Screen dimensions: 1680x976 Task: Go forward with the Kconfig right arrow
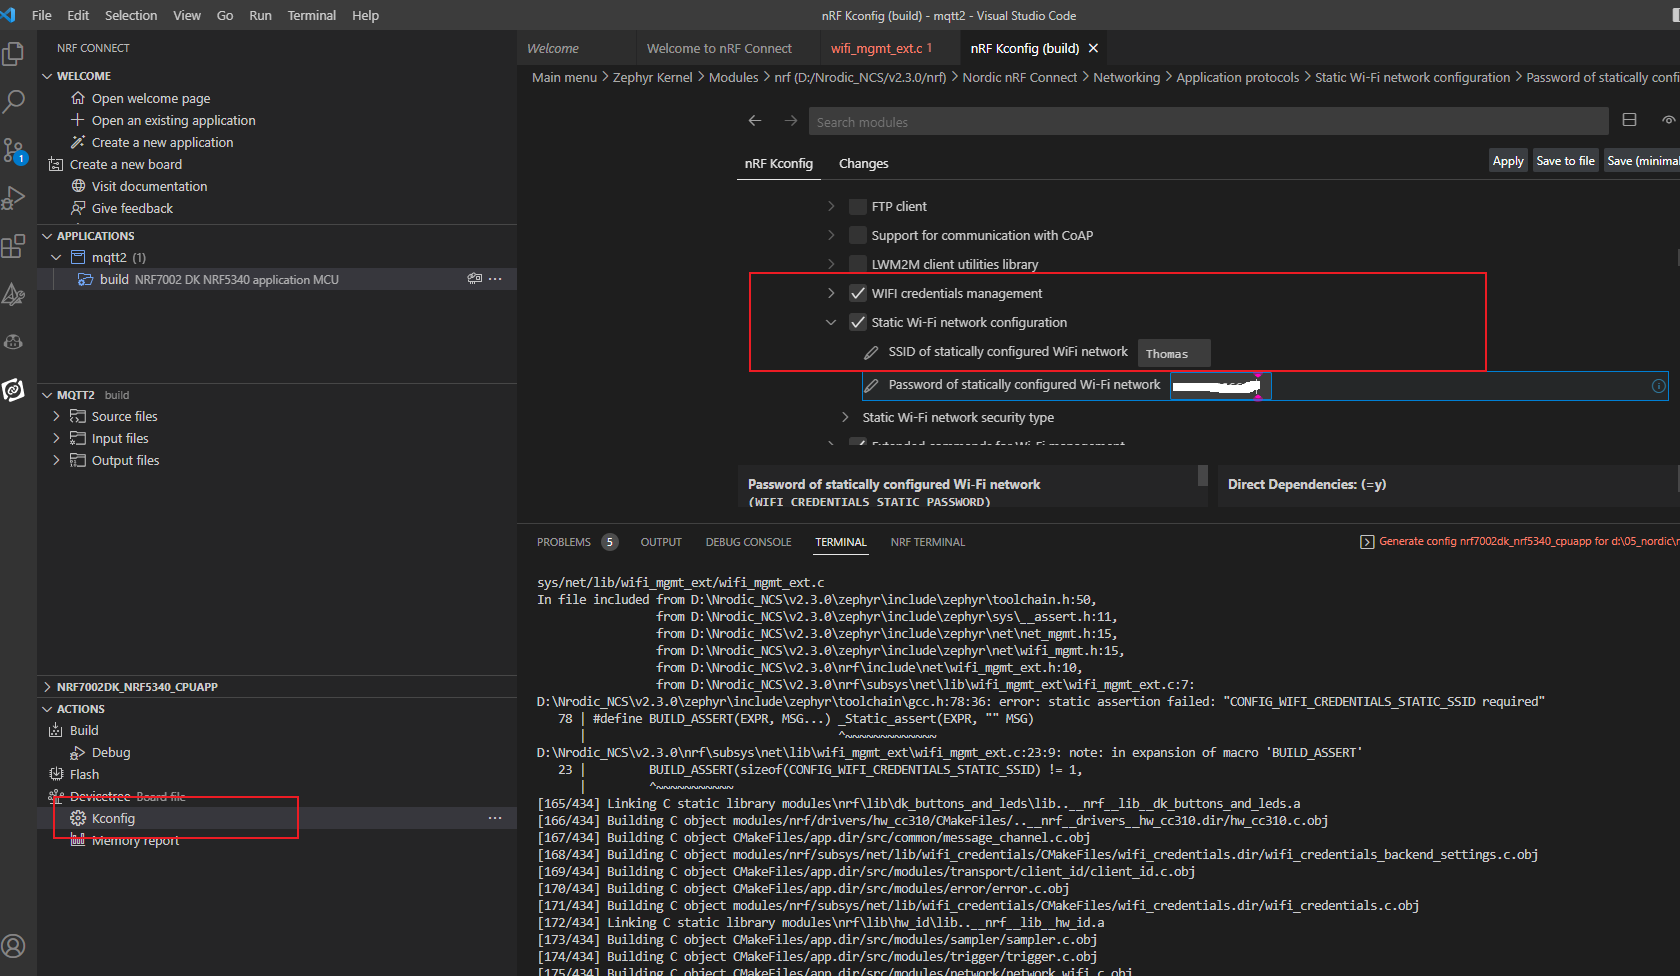tap(791, 121)
